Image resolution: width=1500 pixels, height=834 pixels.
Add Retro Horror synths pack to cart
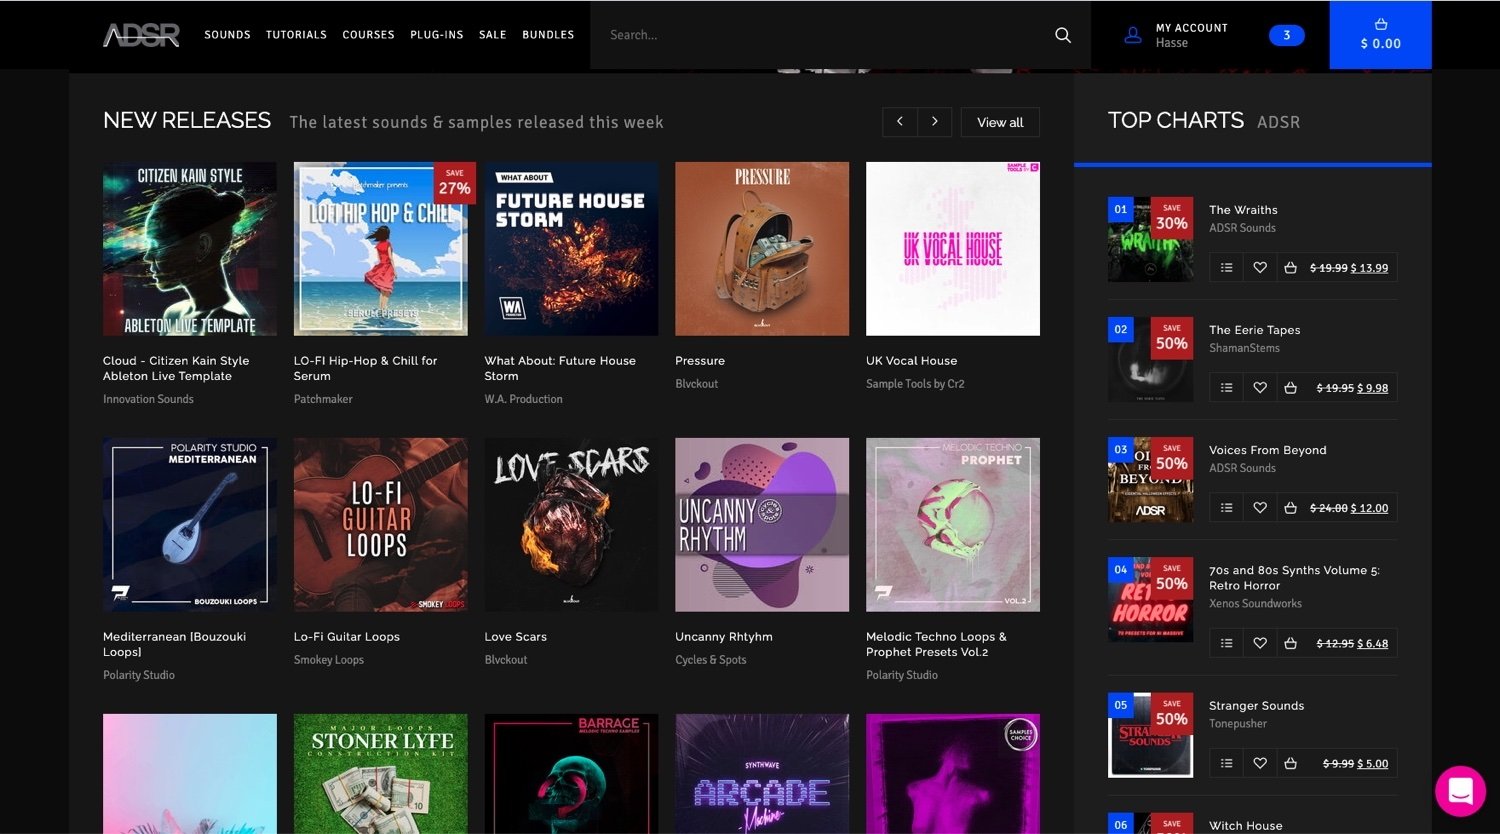point(1290,644)
